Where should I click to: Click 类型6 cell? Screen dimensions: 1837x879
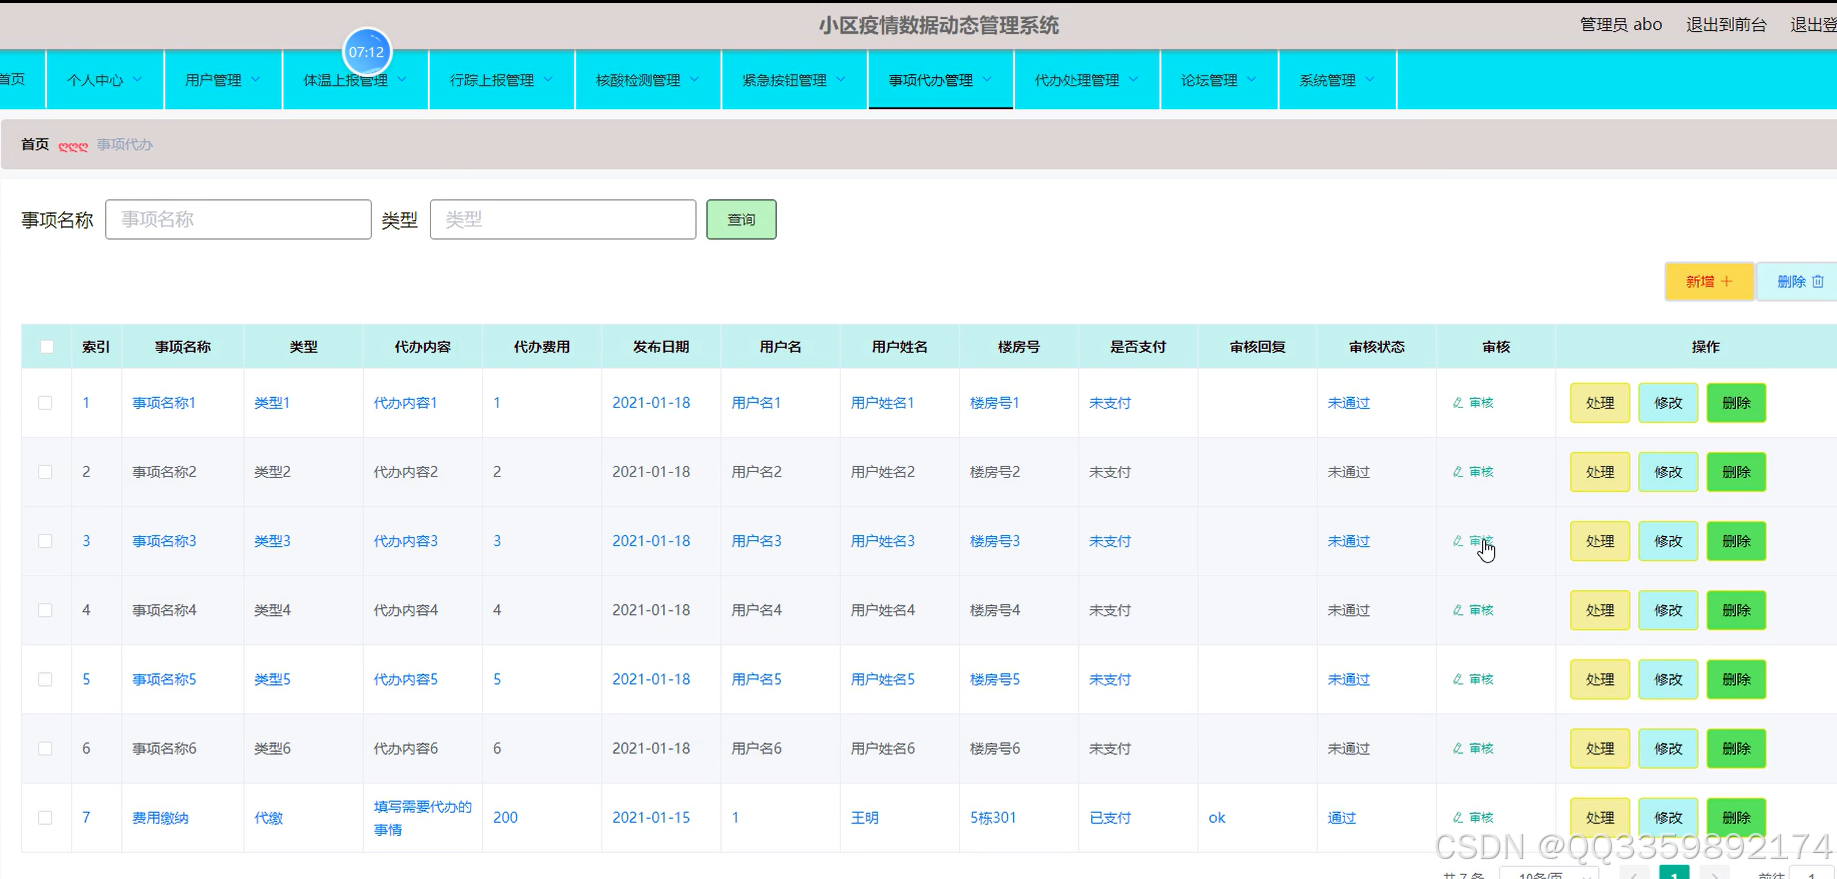point(272,748)
